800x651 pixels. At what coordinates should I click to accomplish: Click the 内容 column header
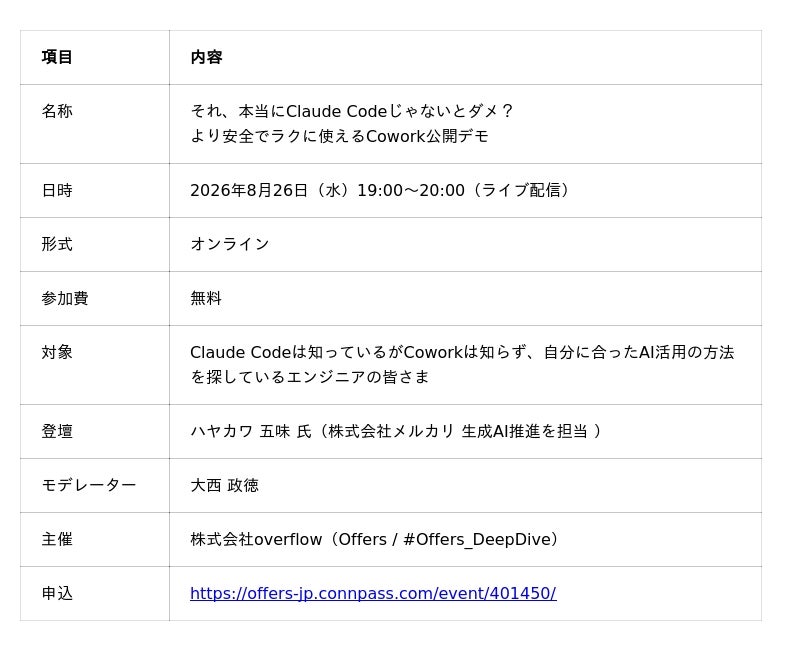tap(206, 57)
